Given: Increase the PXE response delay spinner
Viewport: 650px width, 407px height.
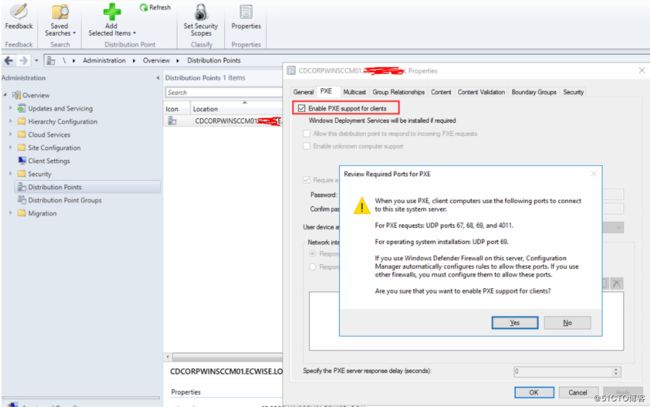Looking at the screenshot, I should tap(616, 369).
